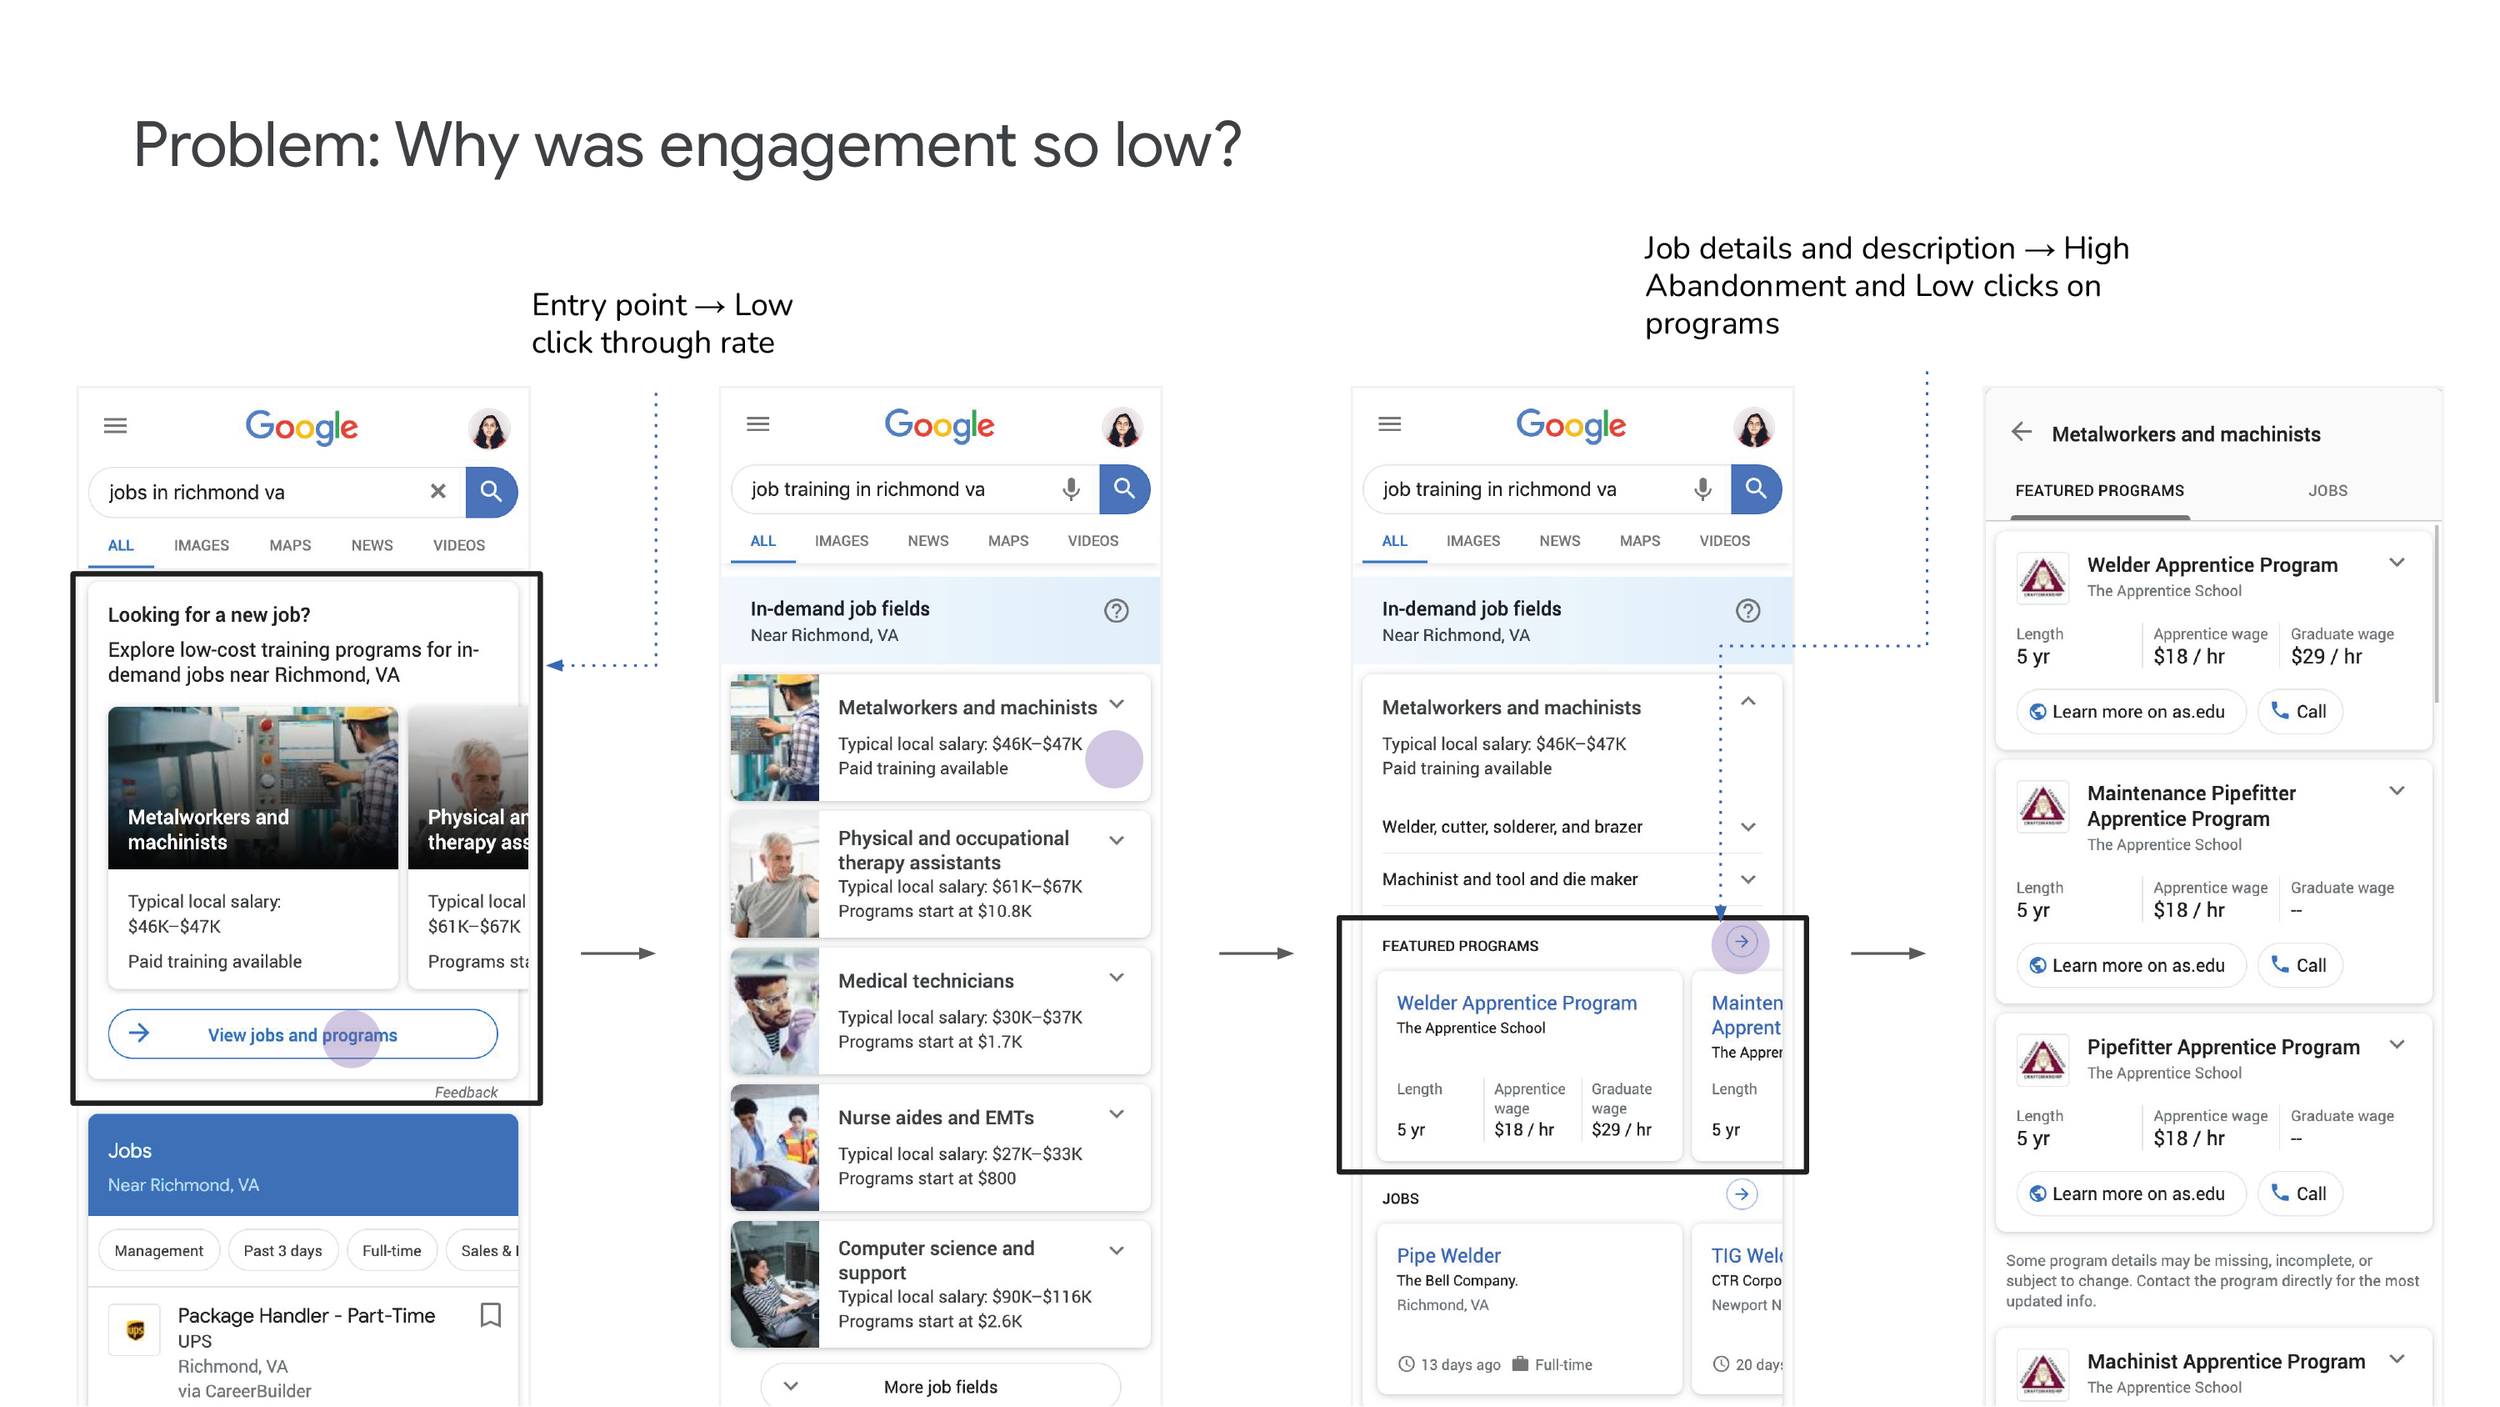This screenshot has width=2500, height=1407.
Task: Switch to the JOBS tab in Metalworkers panel
Action: (x=2326, y=491)
